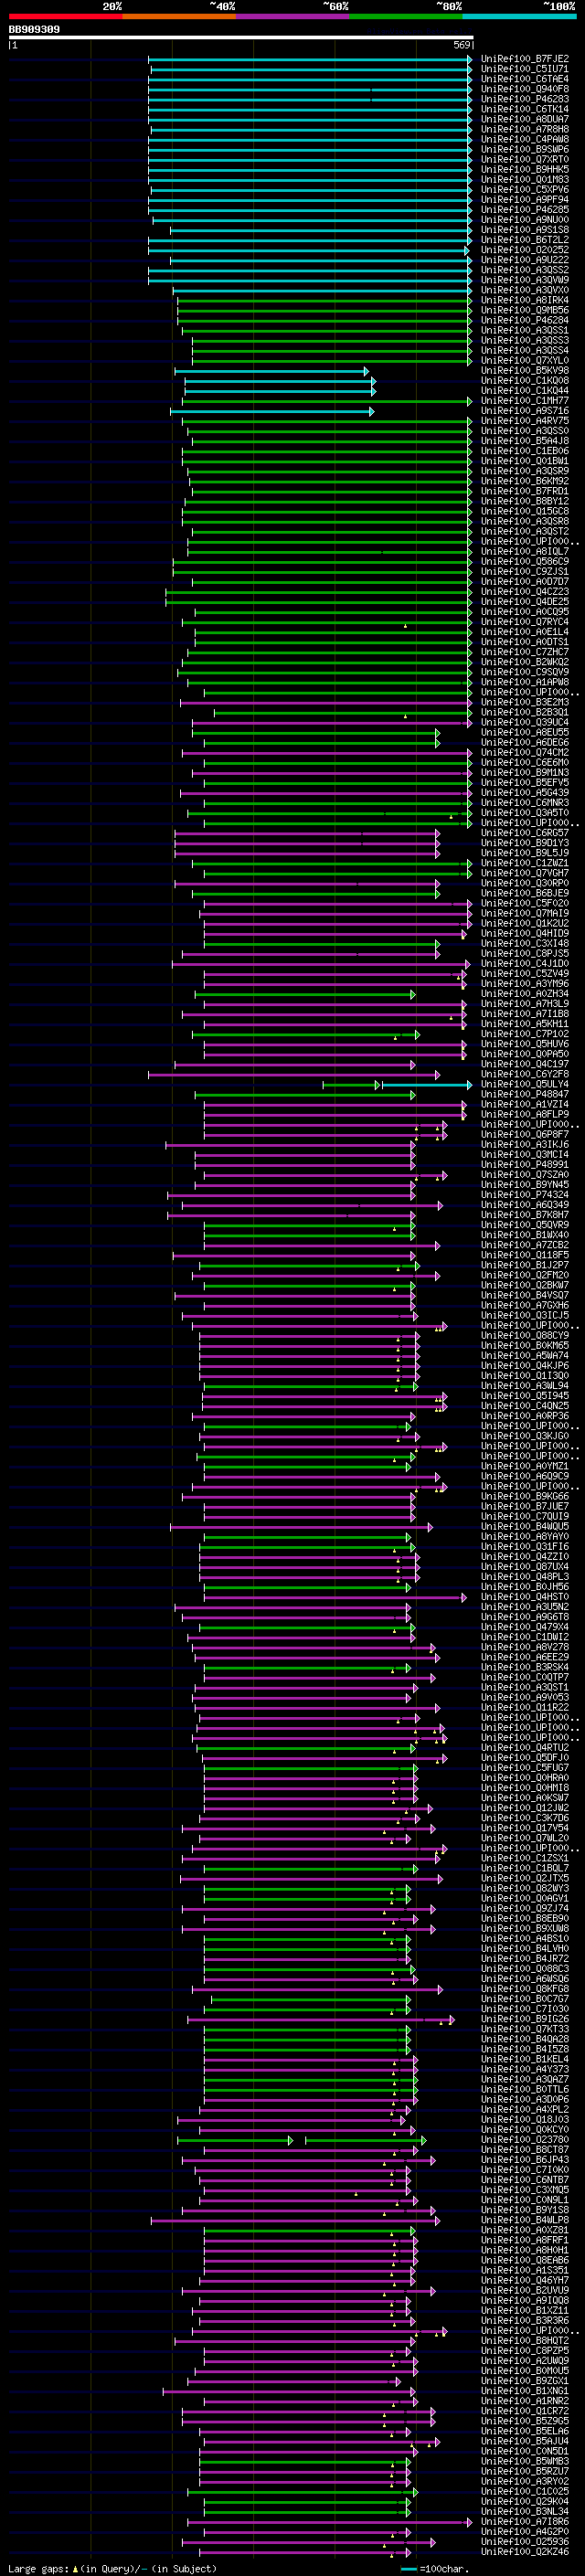Select the UniRef100_B9SWP6 label
The height and width of the screenshot is (2576, 585).
coord(525,149)
